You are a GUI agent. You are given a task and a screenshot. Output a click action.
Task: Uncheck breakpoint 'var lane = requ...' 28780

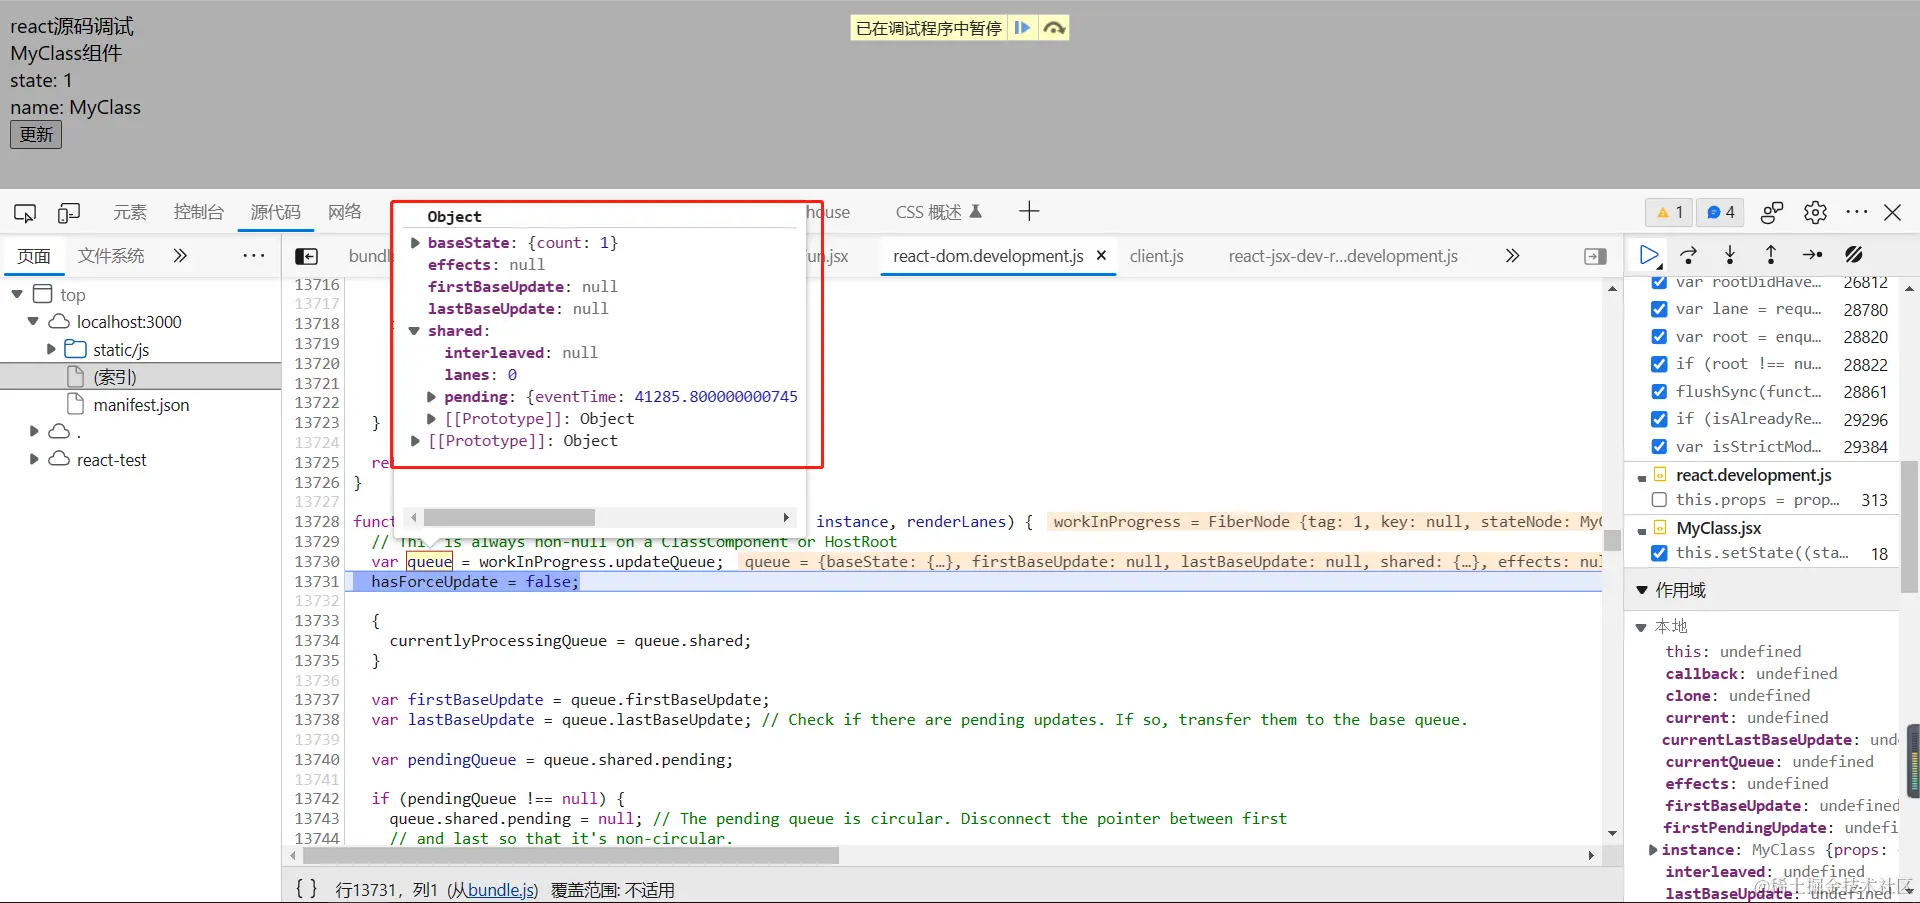click(x=1659, y=309)
